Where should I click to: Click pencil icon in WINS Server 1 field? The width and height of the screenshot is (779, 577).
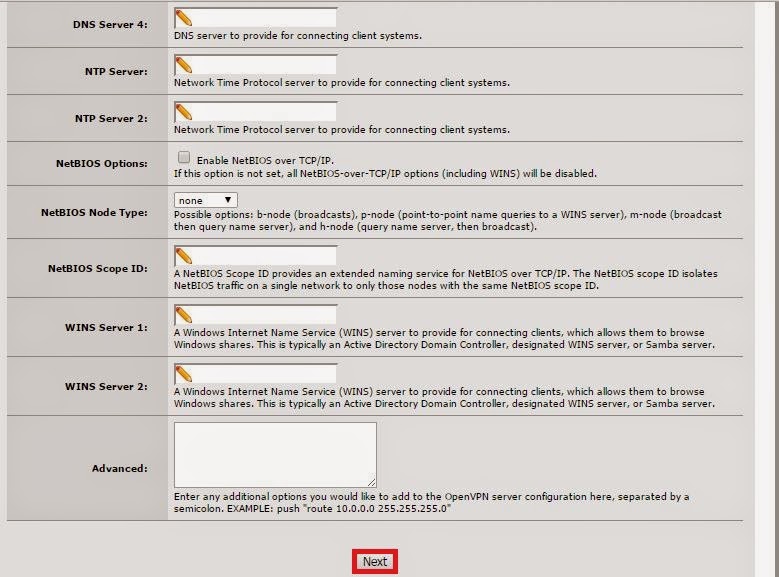point(184,315)
